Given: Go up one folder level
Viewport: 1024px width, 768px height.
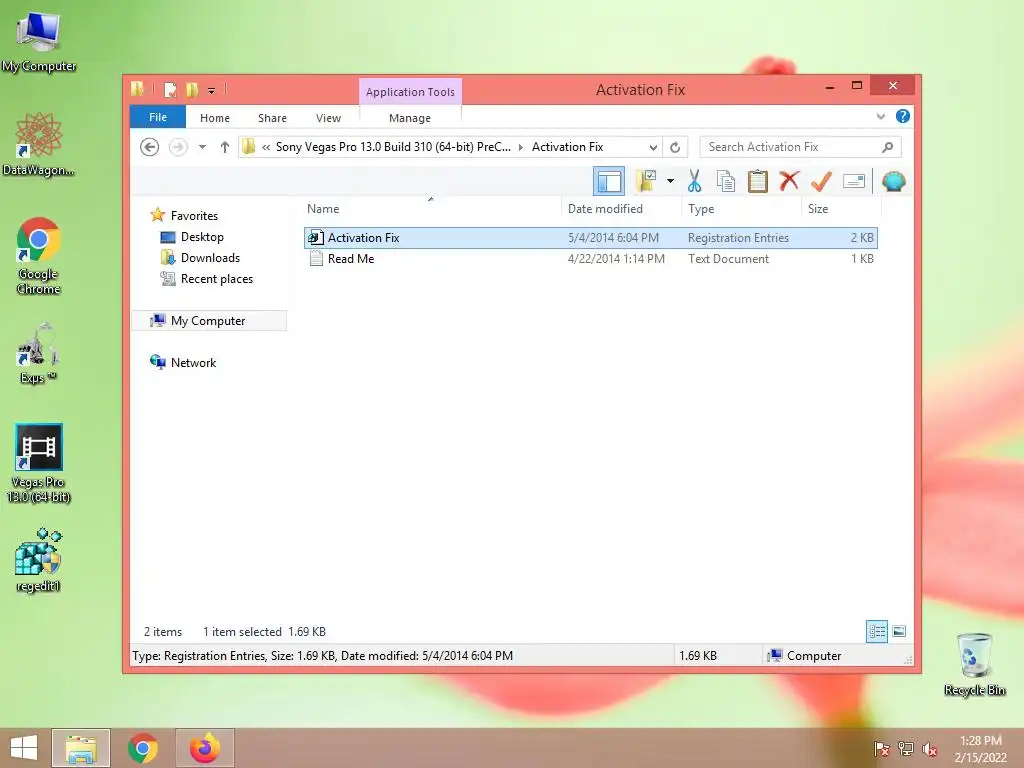Looking at the screenshot, I should pyautogui.click(x=225, y=147).
